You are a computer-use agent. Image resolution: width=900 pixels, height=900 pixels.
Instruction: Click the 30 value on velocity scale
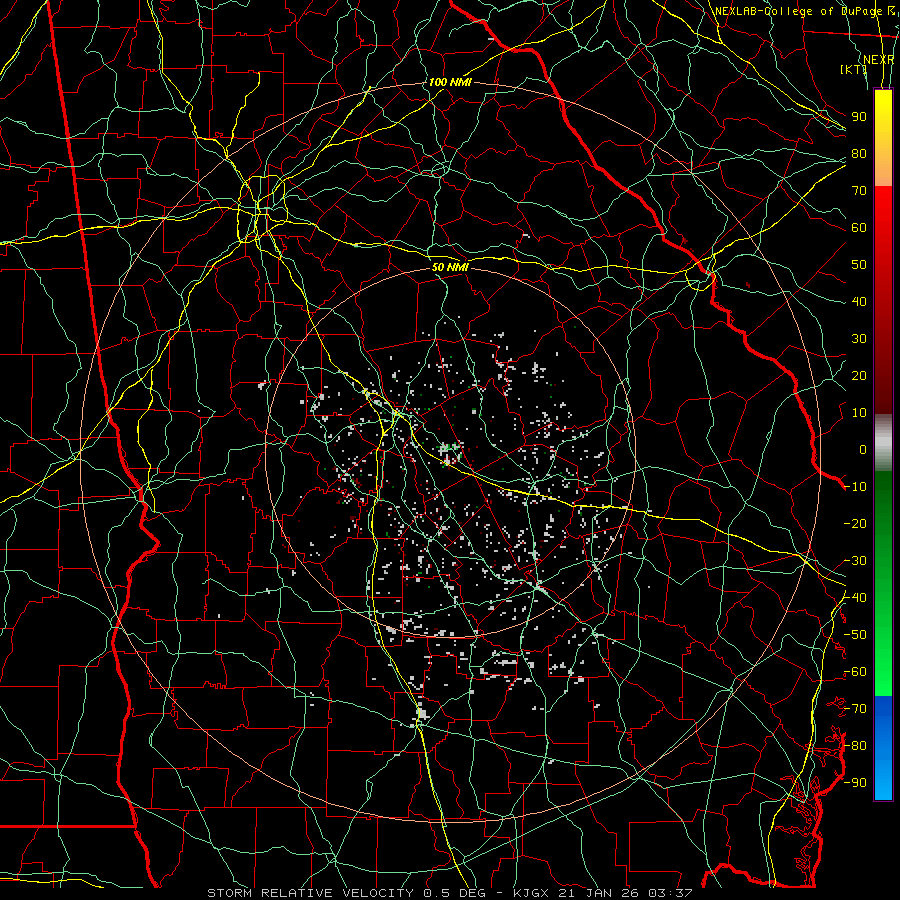859,339
